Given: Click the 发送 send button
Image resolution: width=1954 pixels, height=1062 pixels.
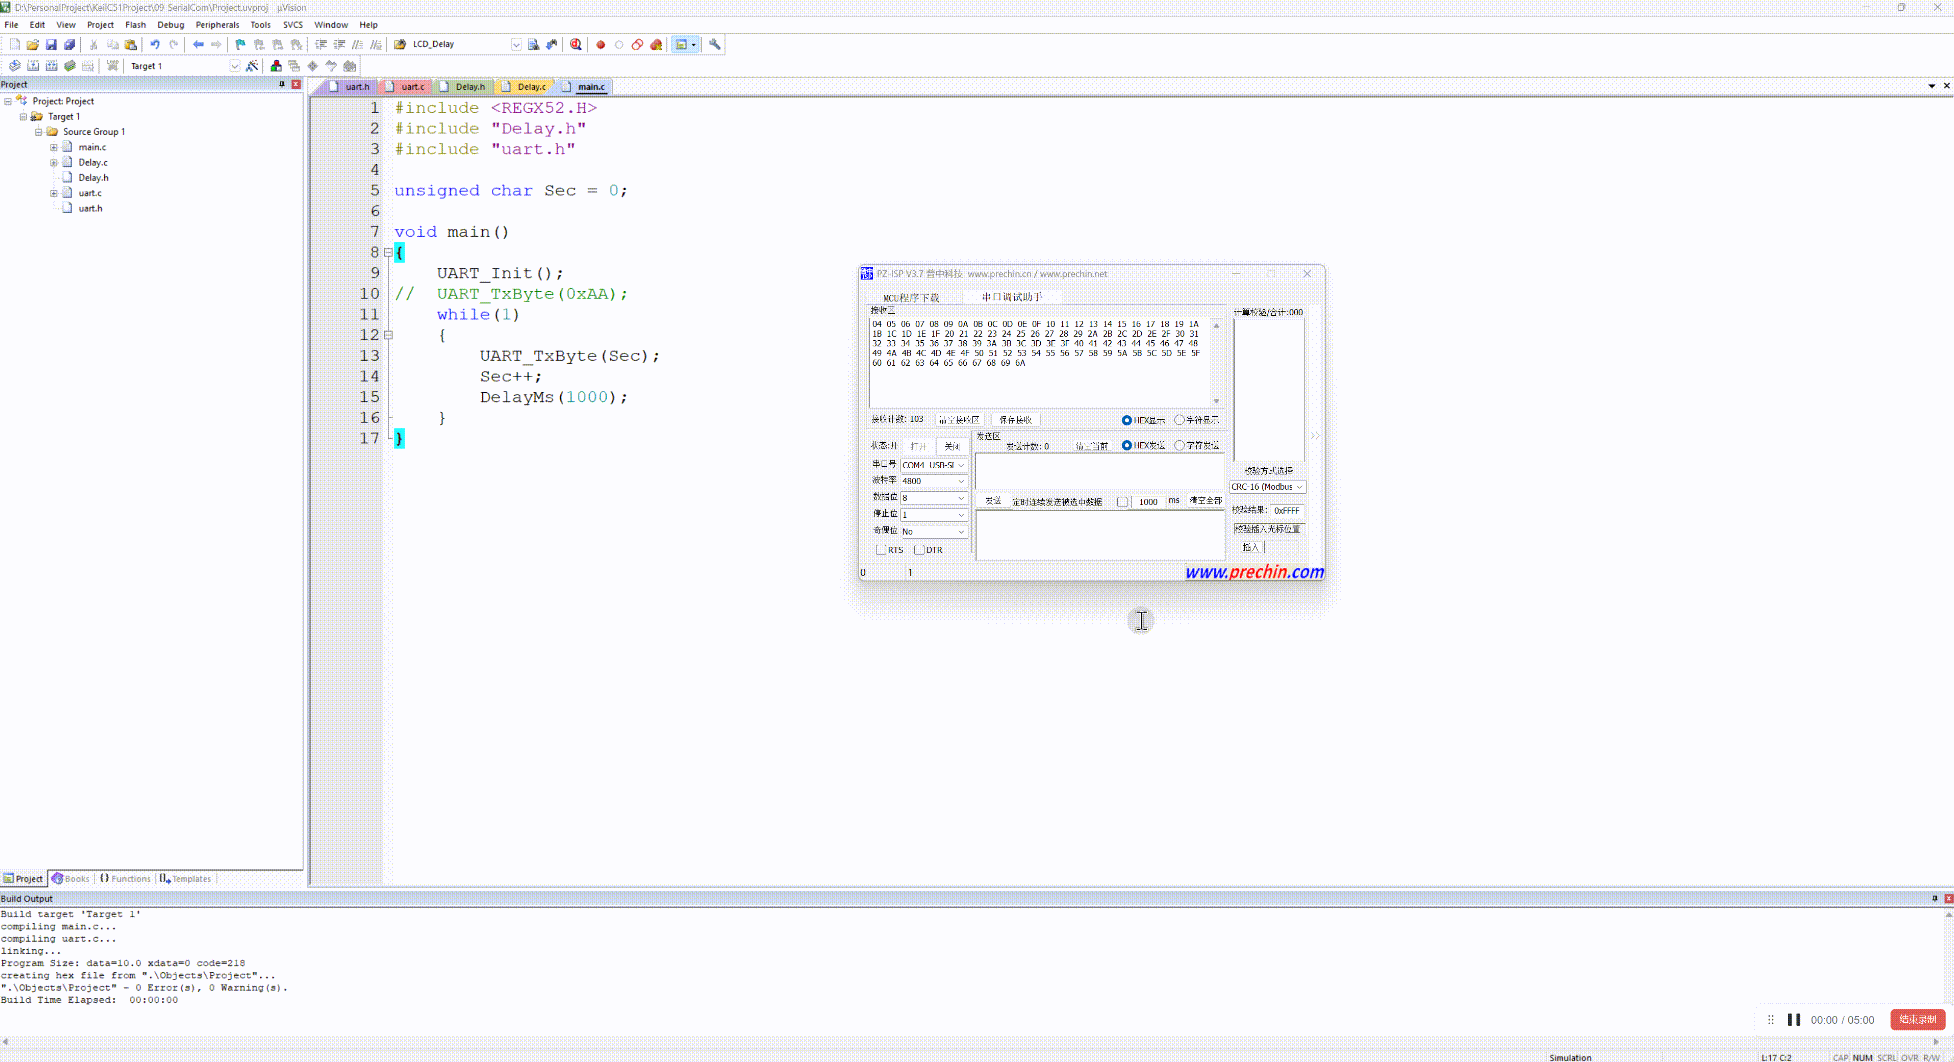Looking at the screenshot, I should 992,501.
